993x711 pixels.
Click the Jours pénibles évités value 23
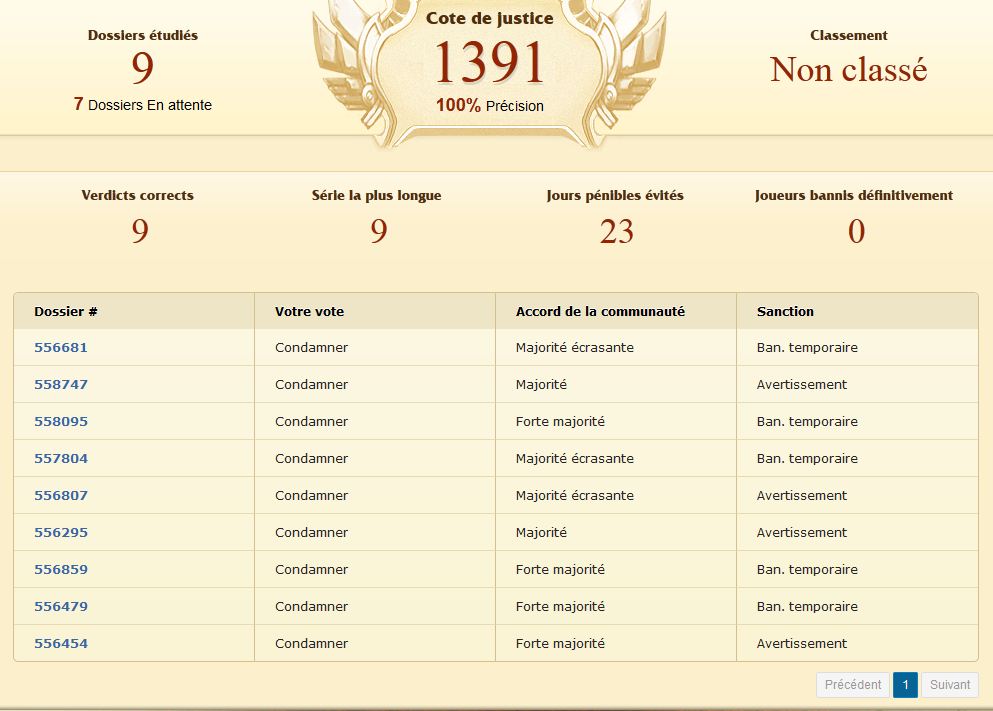click(x=616, y=232)
